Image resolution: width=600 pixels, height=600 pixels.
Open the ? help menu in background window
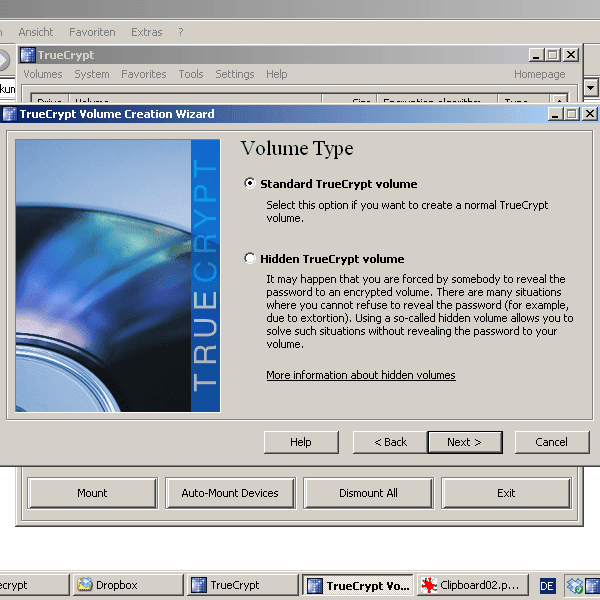181,32
